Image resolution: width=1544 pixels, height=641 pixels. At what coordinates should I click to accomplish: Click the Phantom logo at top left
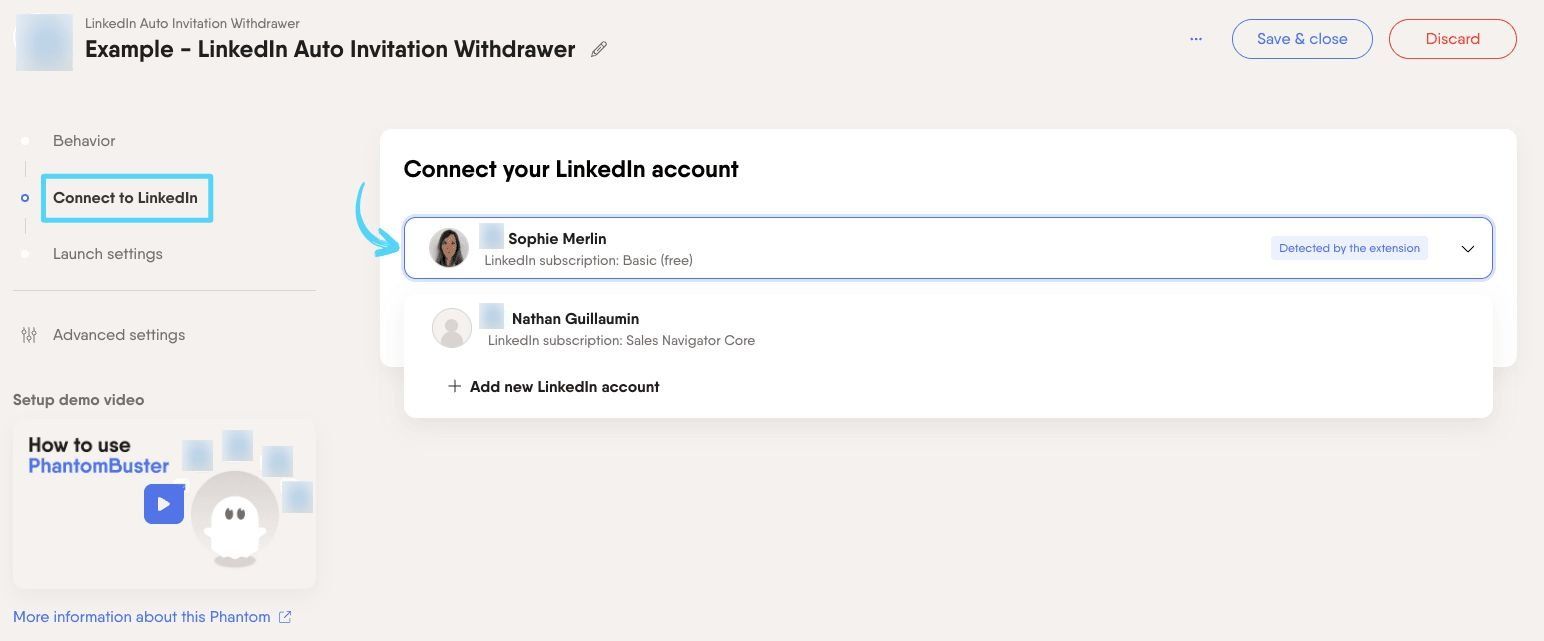44,42
